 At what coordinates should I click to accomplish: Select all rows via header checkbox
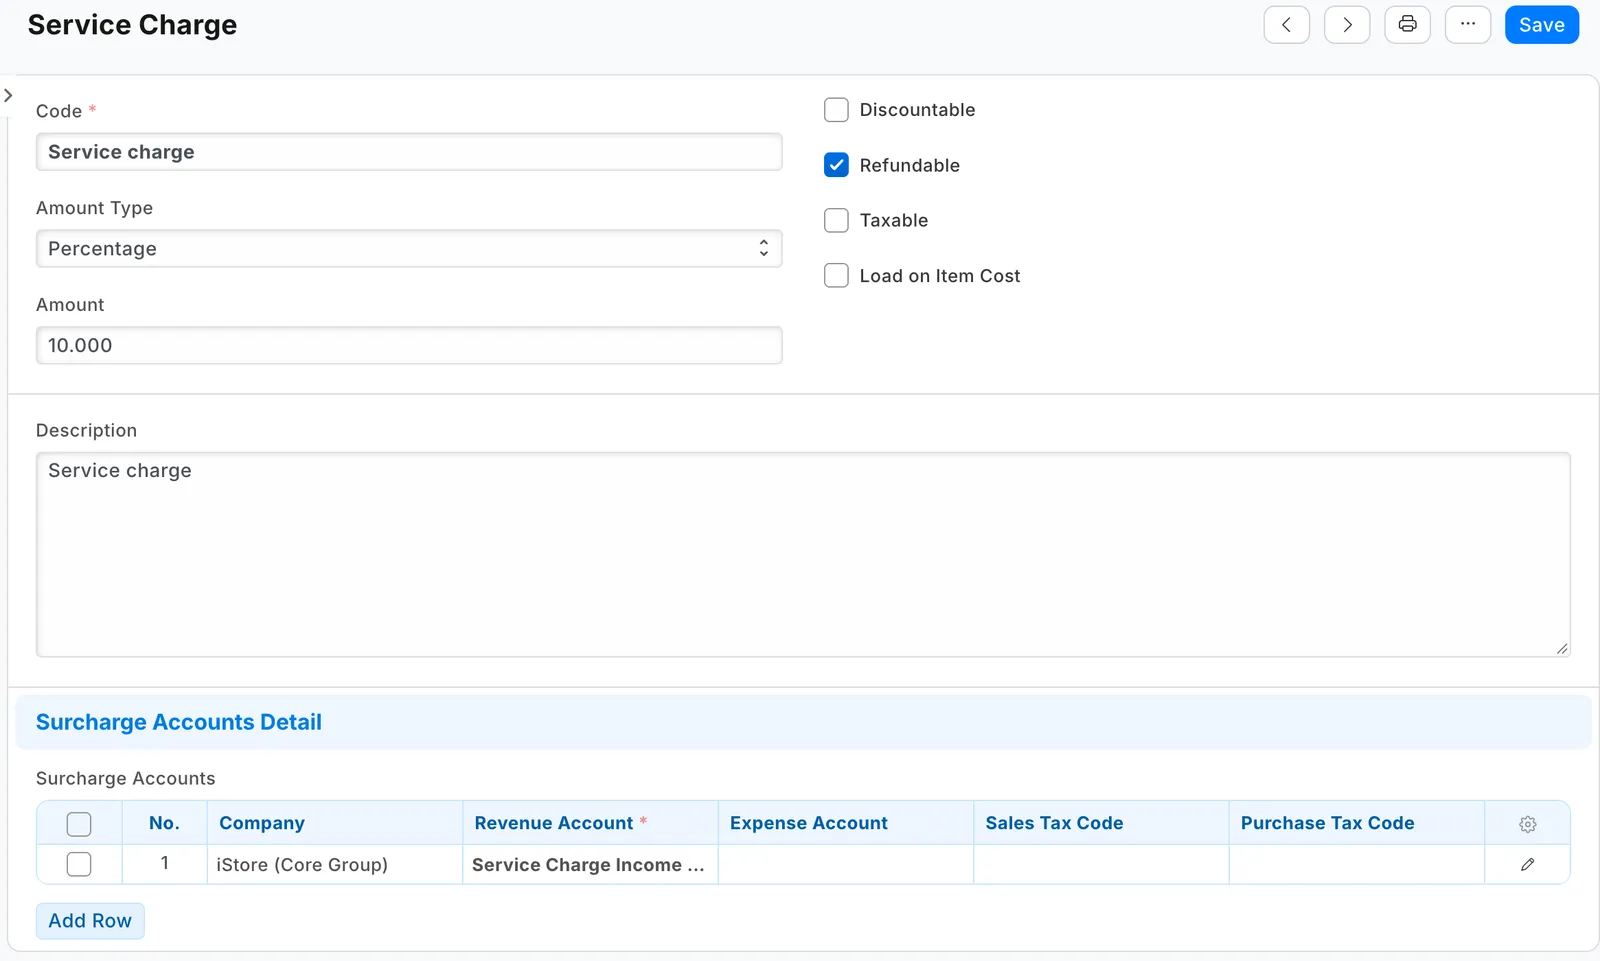coord(79,824)
